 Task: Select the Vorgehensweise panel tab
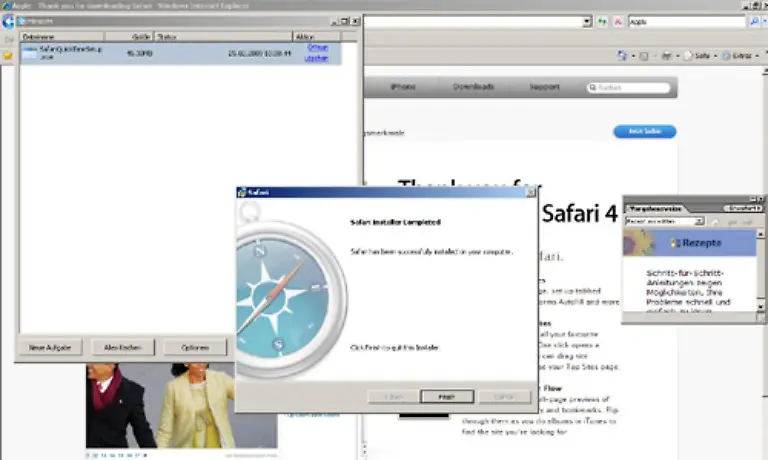(x=655, y=209)
